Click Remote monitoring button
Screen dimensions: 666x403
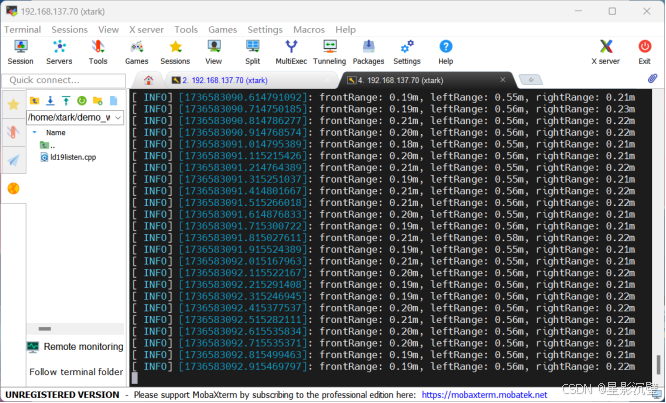(x=75, y=347)
